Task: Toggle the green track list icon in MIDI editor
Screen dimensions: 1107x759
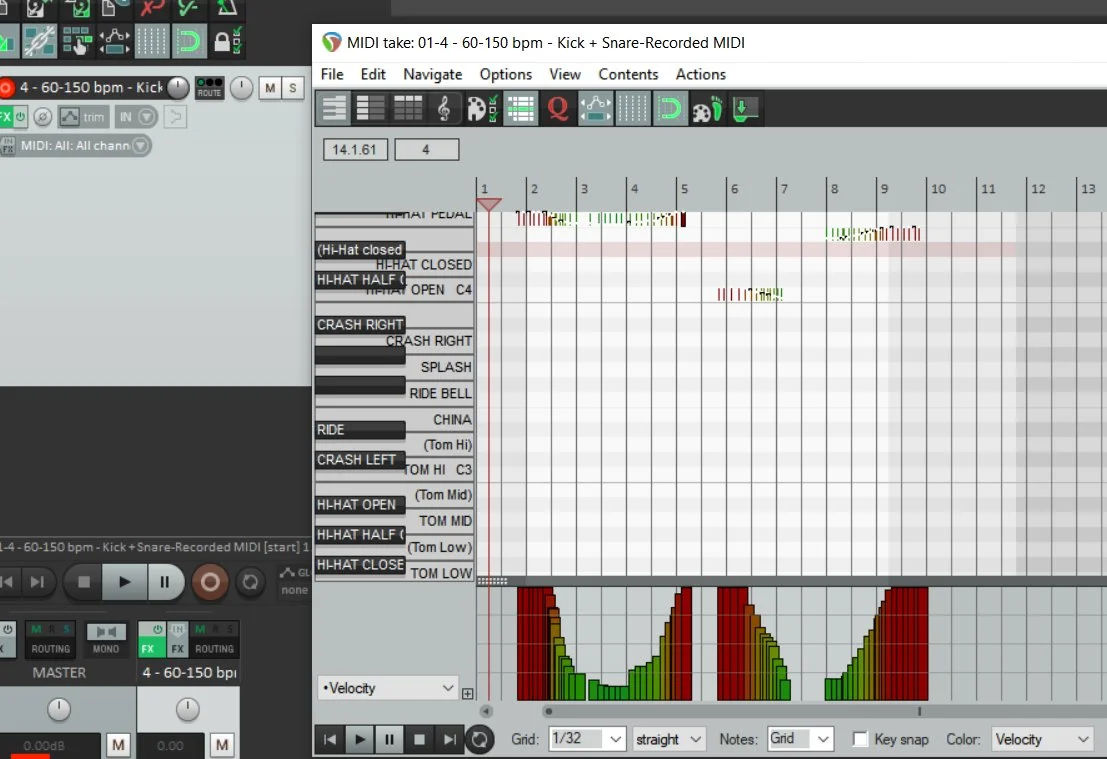Action: point(520,109)
